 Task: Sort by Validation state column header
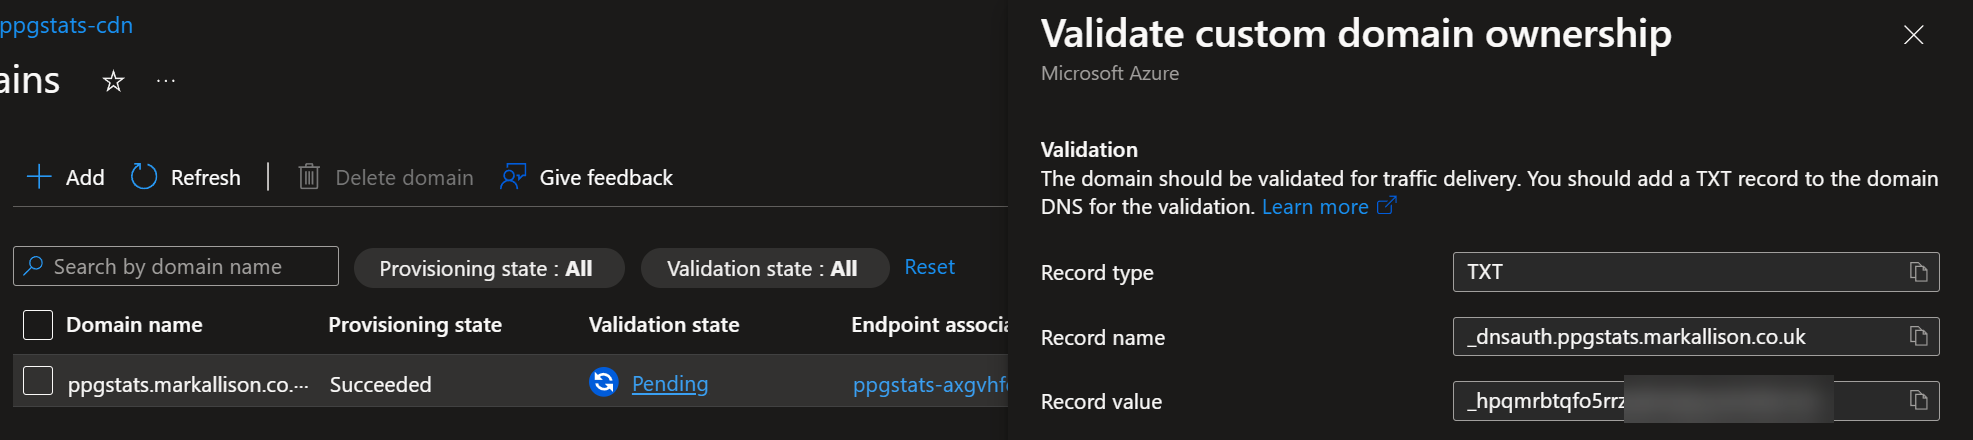point(664,325)
